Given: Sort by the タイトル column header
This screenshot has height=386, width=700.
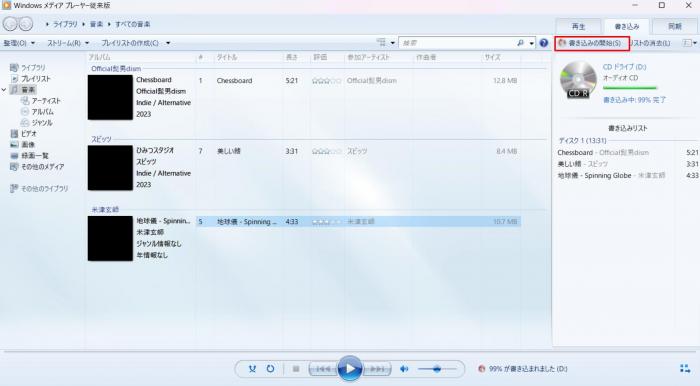Looking at the screenshot, I should [x=227, y=57].
